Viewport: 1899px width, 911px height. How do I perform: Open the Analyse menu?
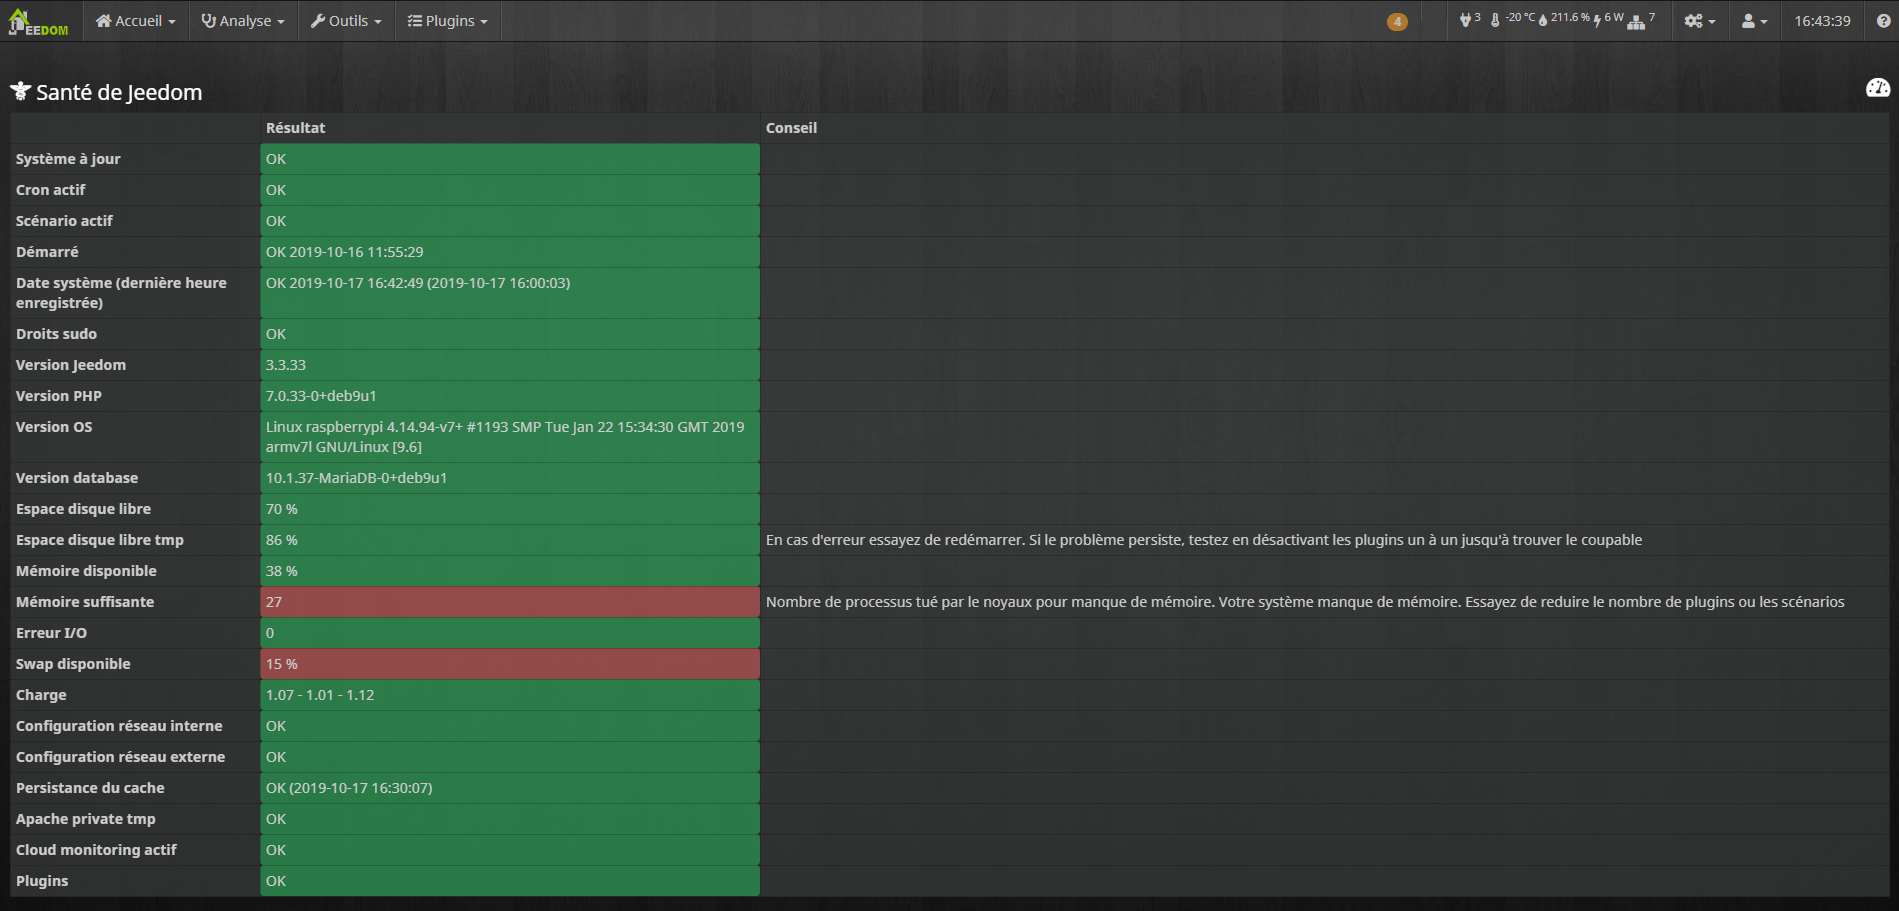click(x=243, y=21)
